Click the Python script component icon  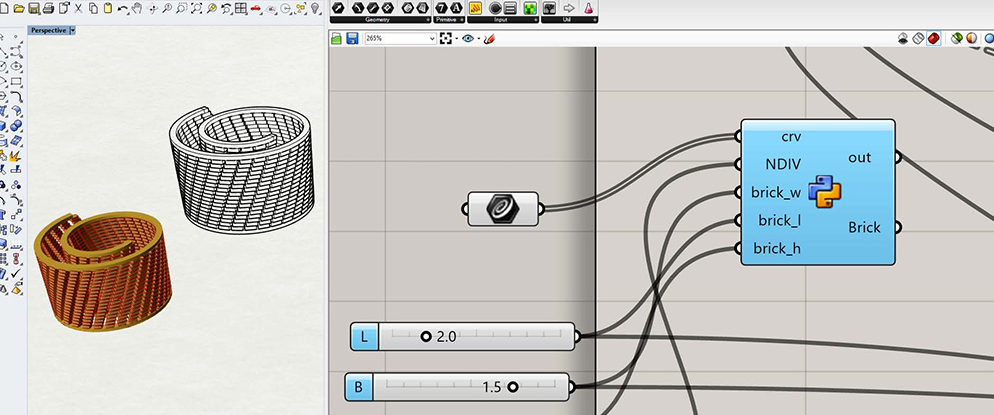point(825,190)
